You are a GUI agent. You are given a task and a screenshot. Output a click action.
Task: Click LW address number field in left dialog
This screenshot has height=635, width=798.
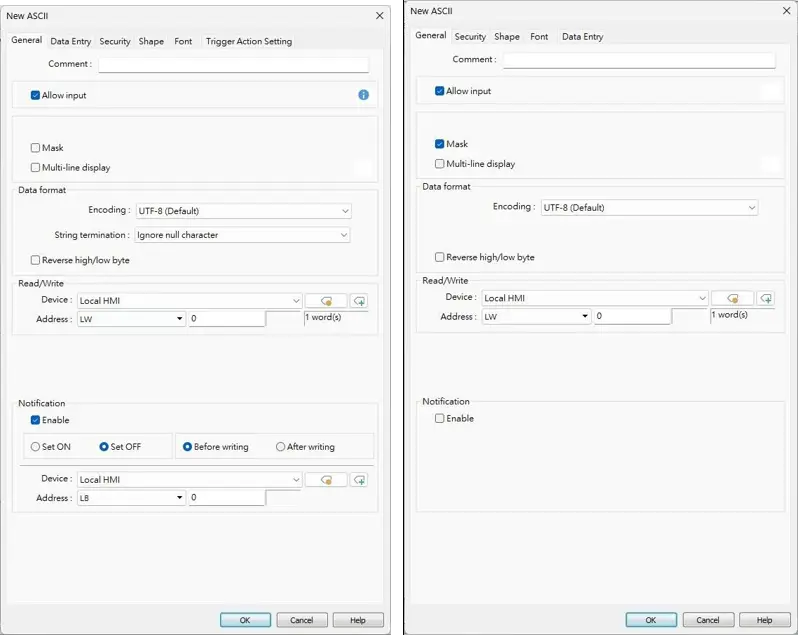227,319
